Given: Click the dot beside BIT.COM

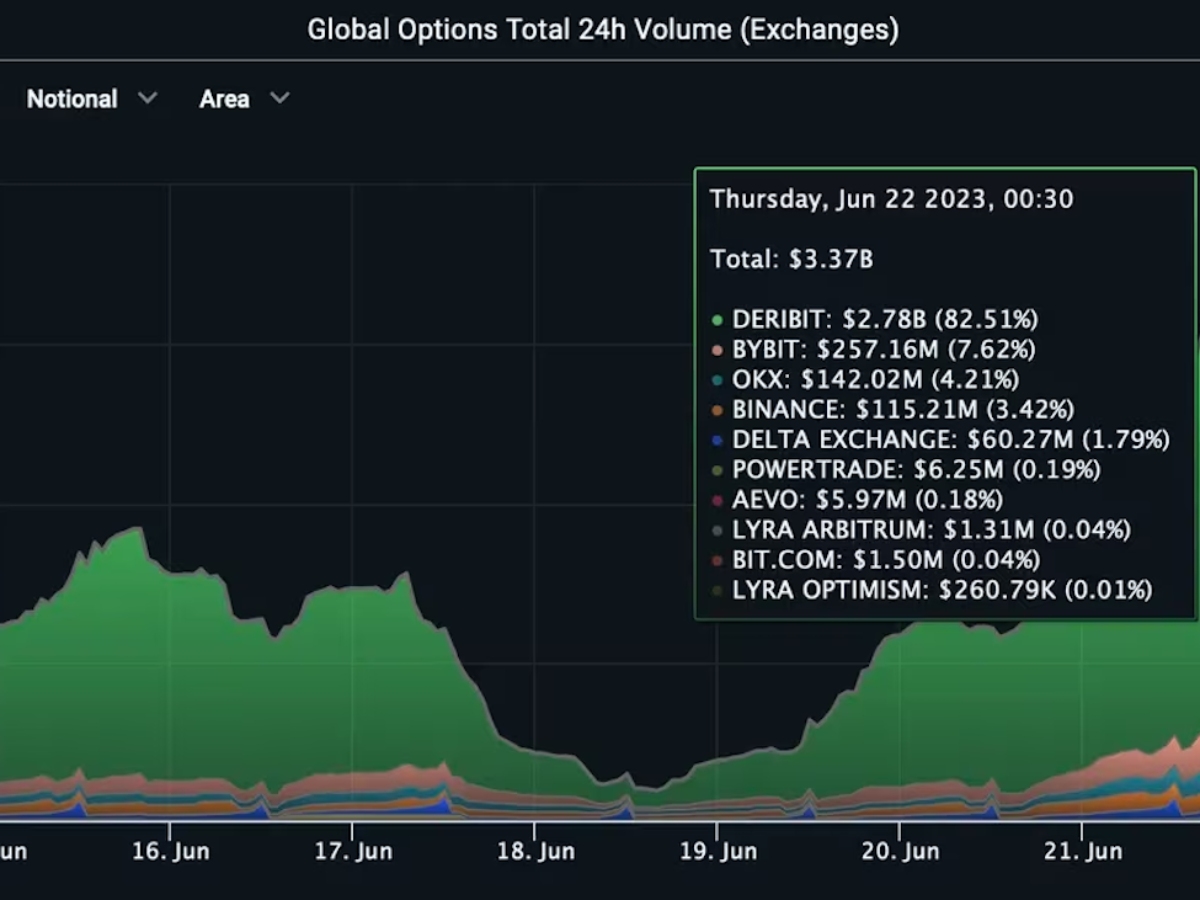Looking at the screenshot, I should tap(717, 560).
